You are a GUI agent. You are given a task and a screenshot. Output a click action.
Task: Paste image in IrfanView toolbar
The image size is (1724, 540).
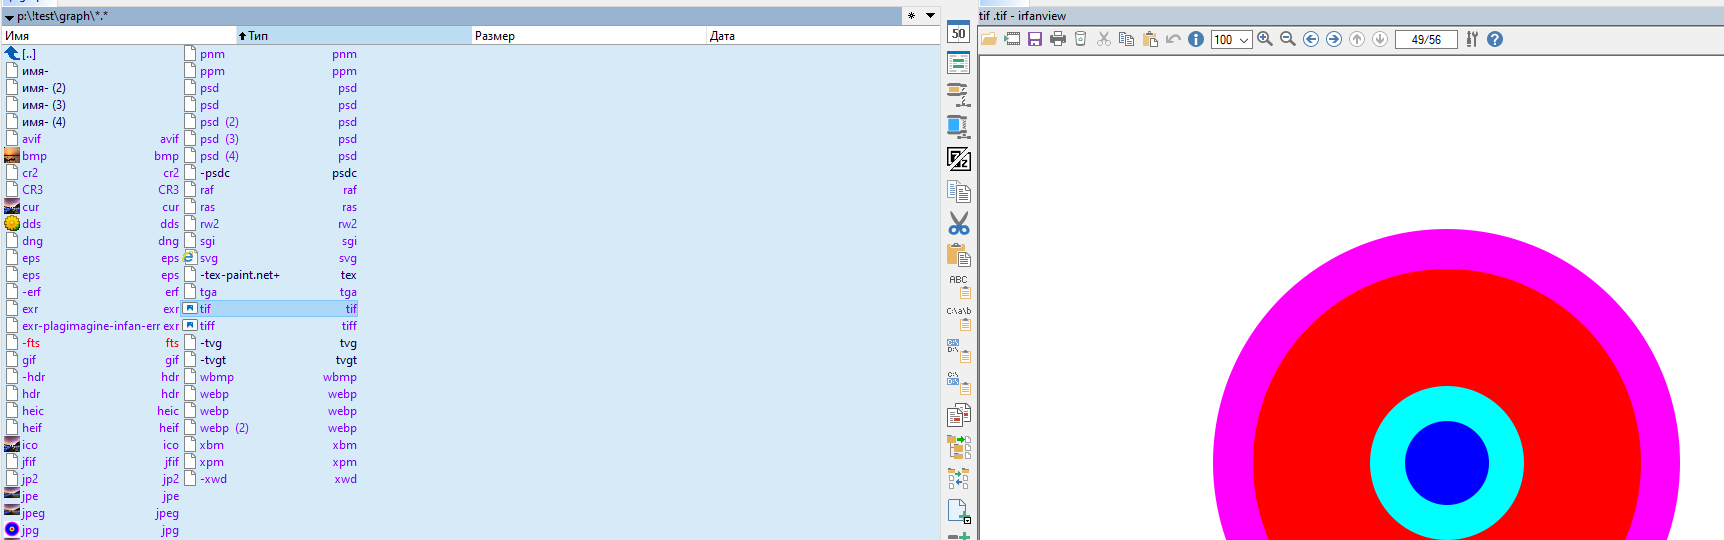(1150, 39)
